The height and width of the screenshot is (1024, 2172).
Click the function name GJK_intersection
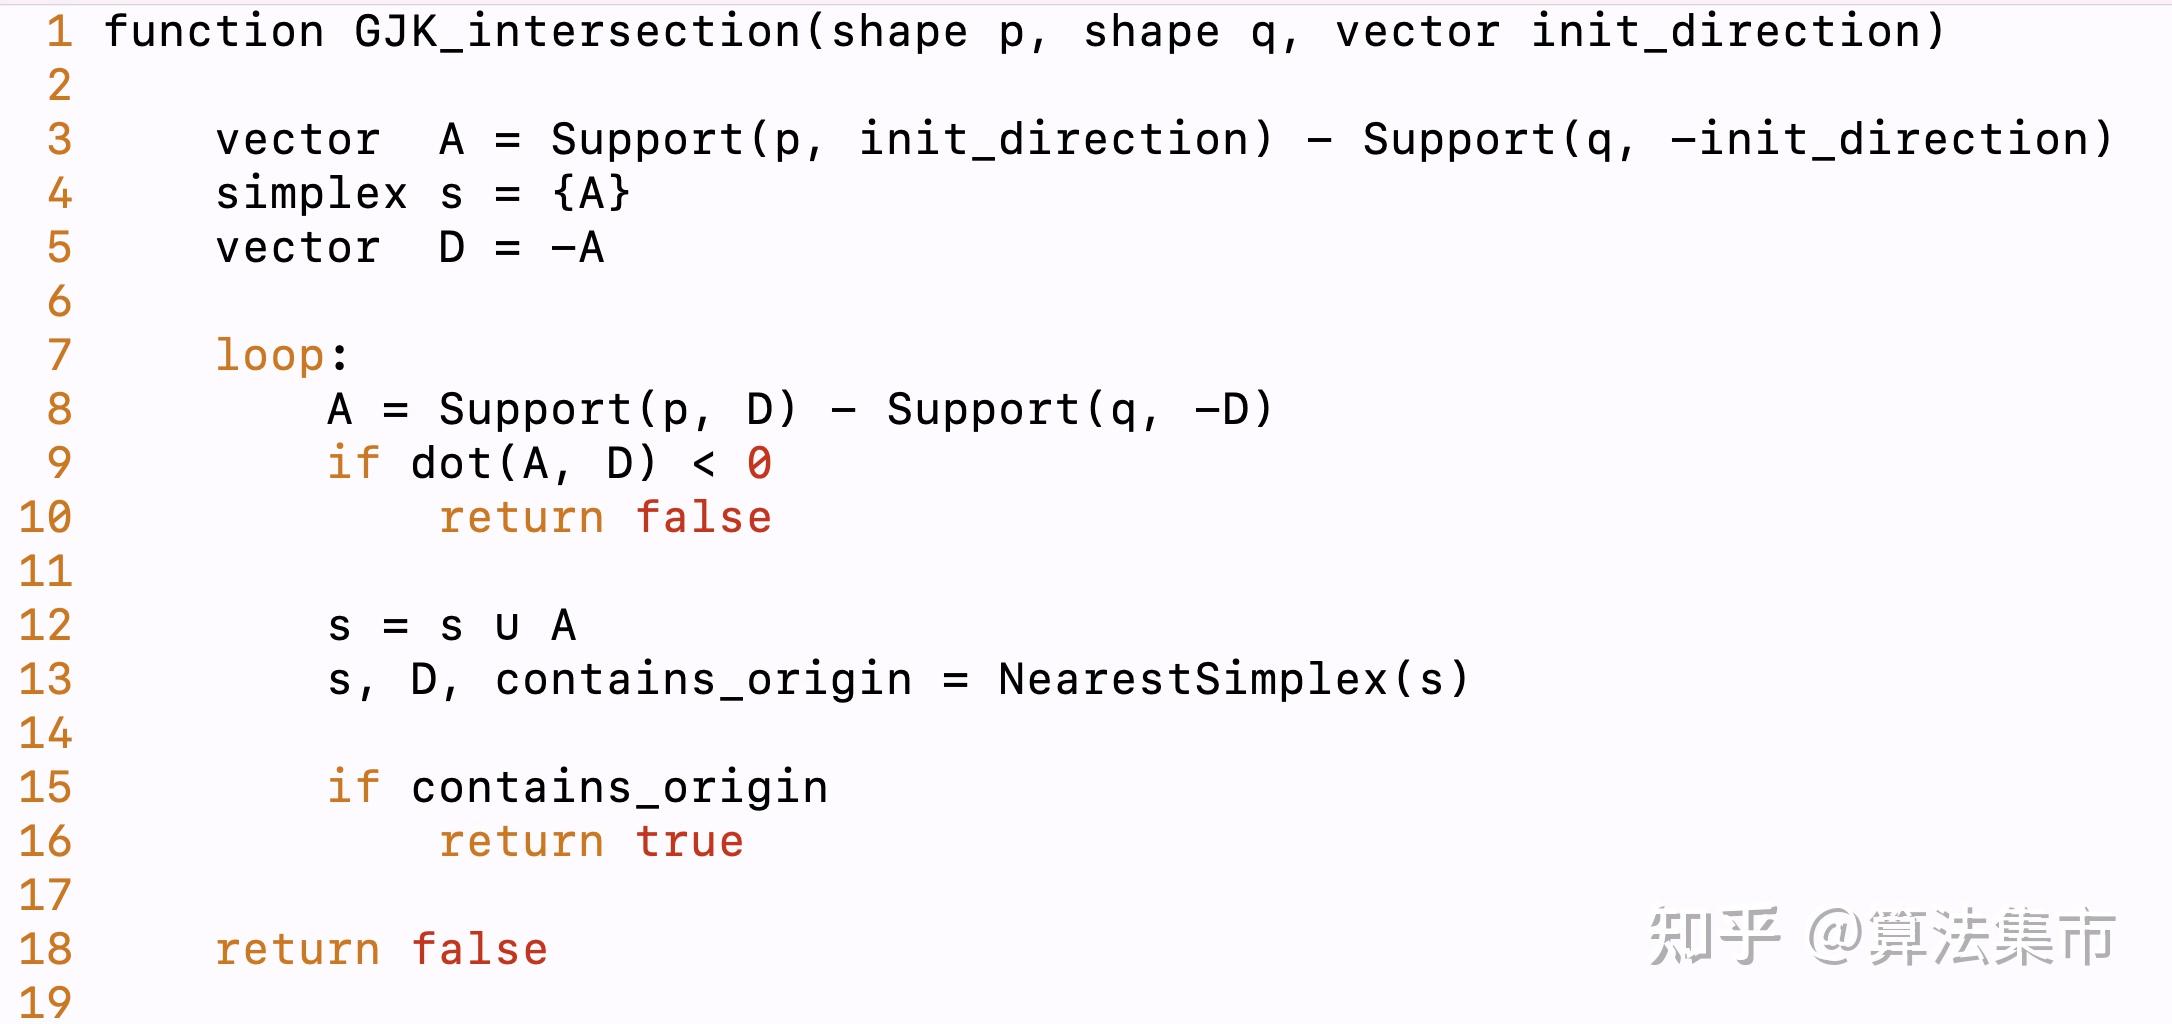coord(578,32)
